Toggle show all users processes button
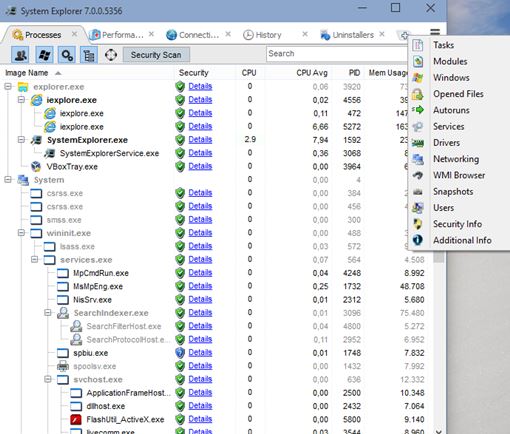Viewport: 510px width, 434px height. click(20, 55)
